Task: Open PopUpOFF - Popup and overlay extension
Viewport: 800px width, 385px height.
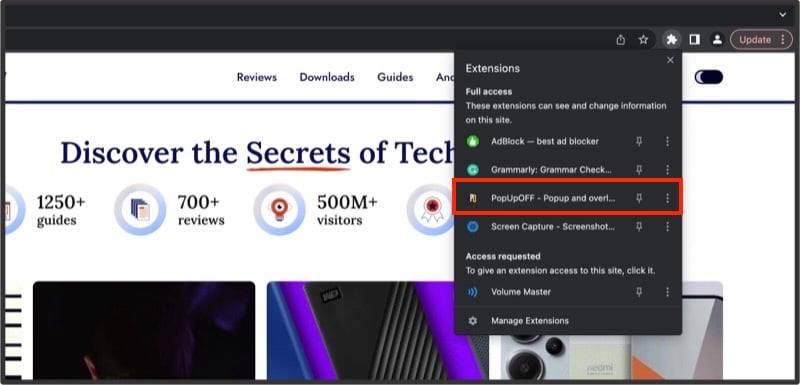Action: [553, 198]
